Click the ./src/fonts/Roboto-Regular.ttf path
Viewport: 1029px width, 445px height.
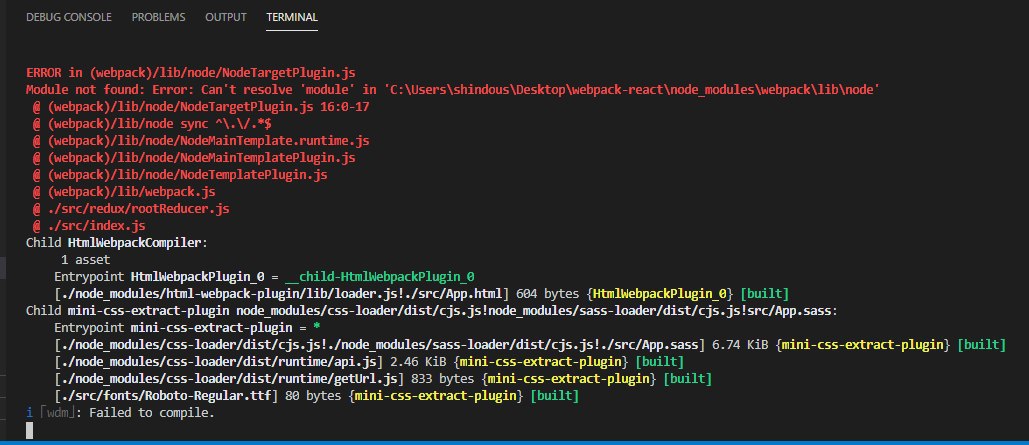coord(167,396)
